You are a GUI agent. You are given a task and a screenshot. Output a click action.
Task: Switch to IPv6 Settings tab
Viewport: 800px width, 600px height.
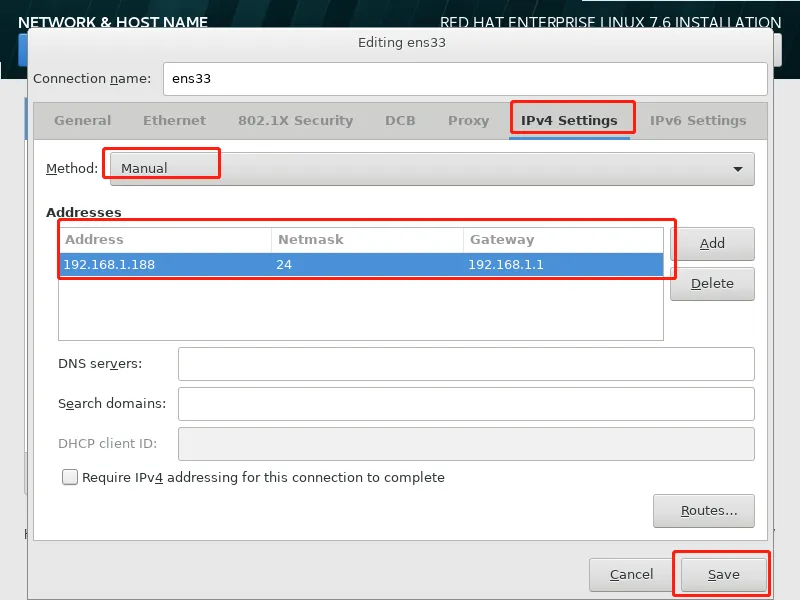699,120
